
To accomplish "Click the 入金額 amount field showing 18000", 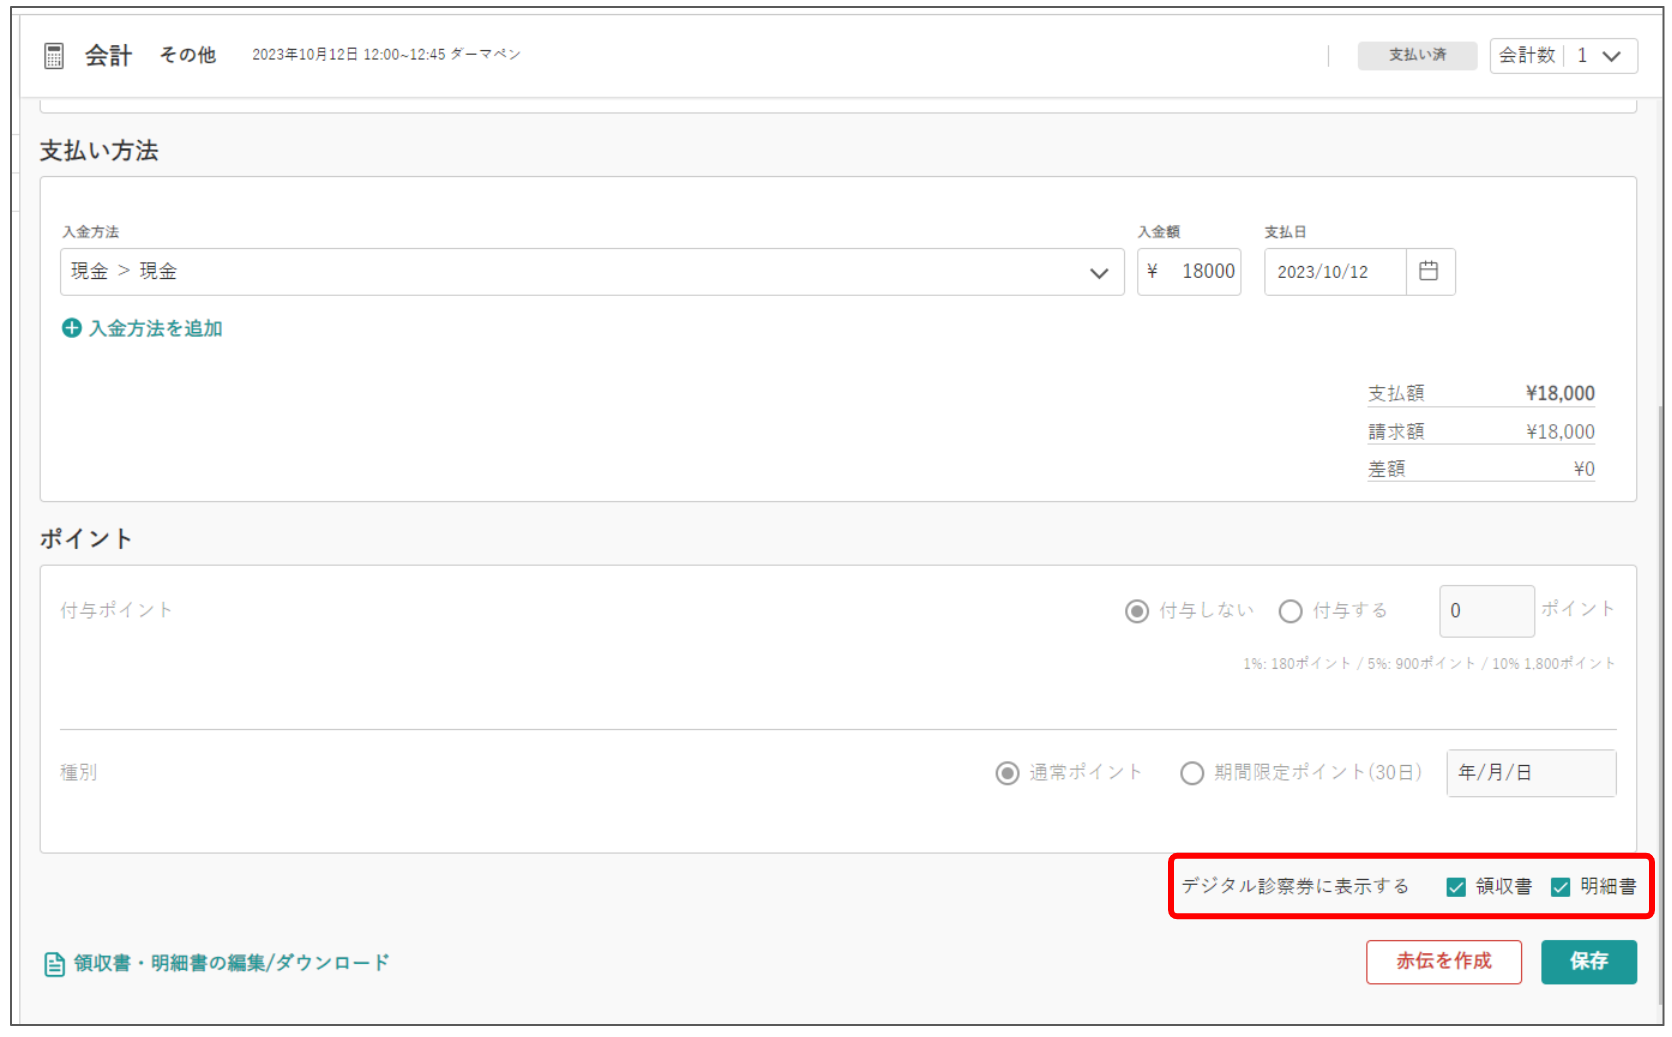I will (x=1189, y=272).
